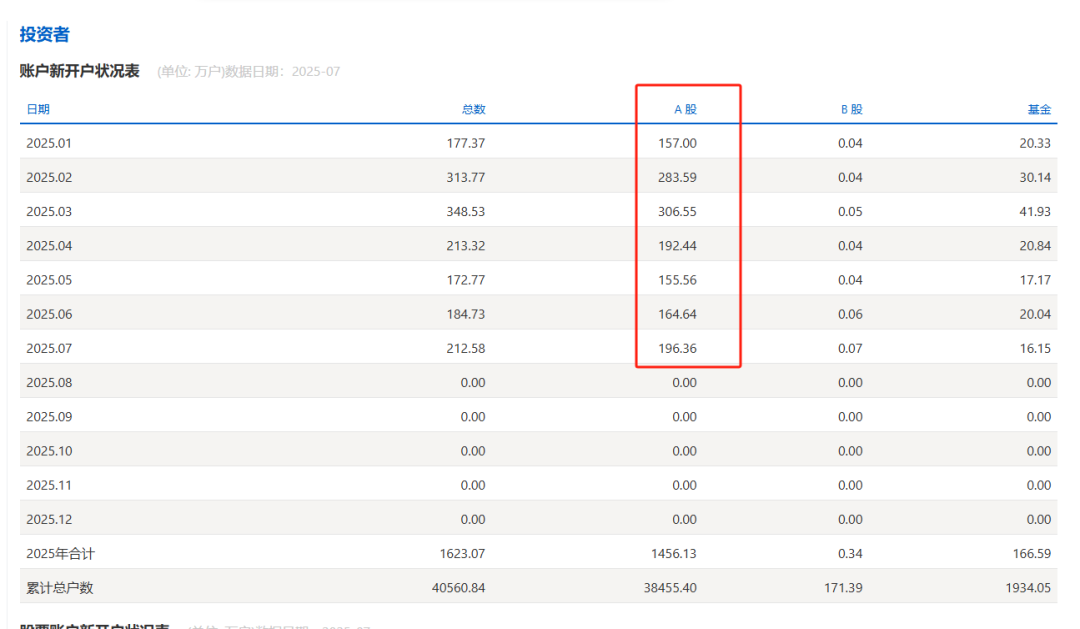
Task: Select the 2025.08 date row
Action: 539,382
